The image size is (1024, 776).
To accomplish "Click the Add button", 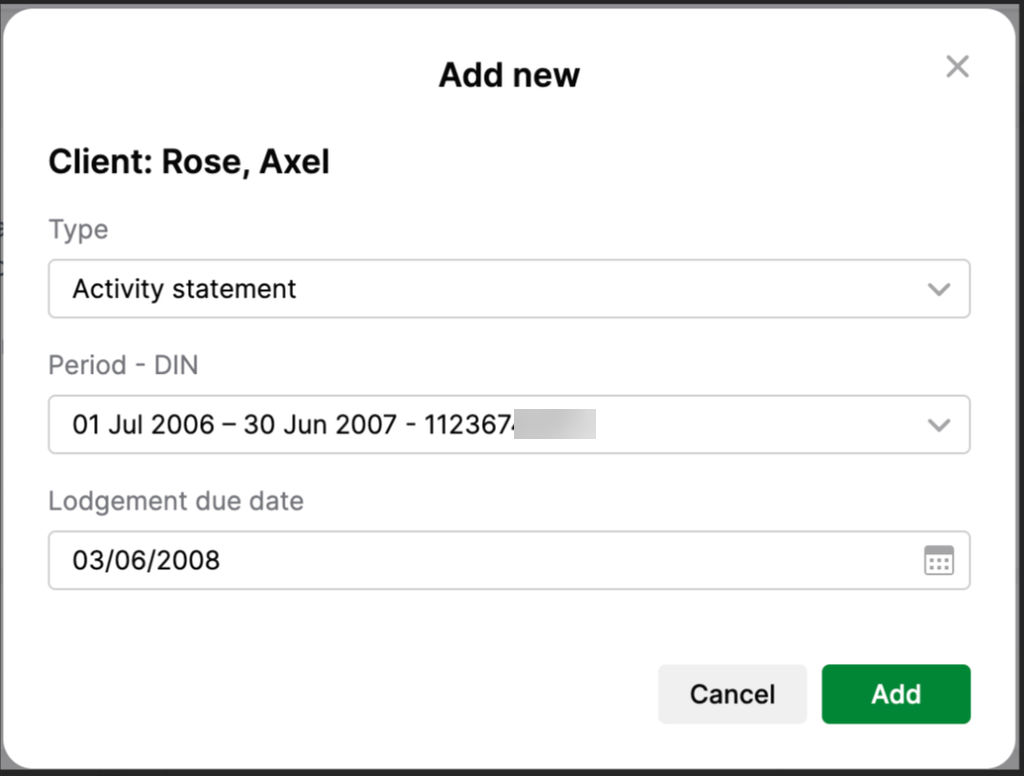I will [x=895, y=694].
